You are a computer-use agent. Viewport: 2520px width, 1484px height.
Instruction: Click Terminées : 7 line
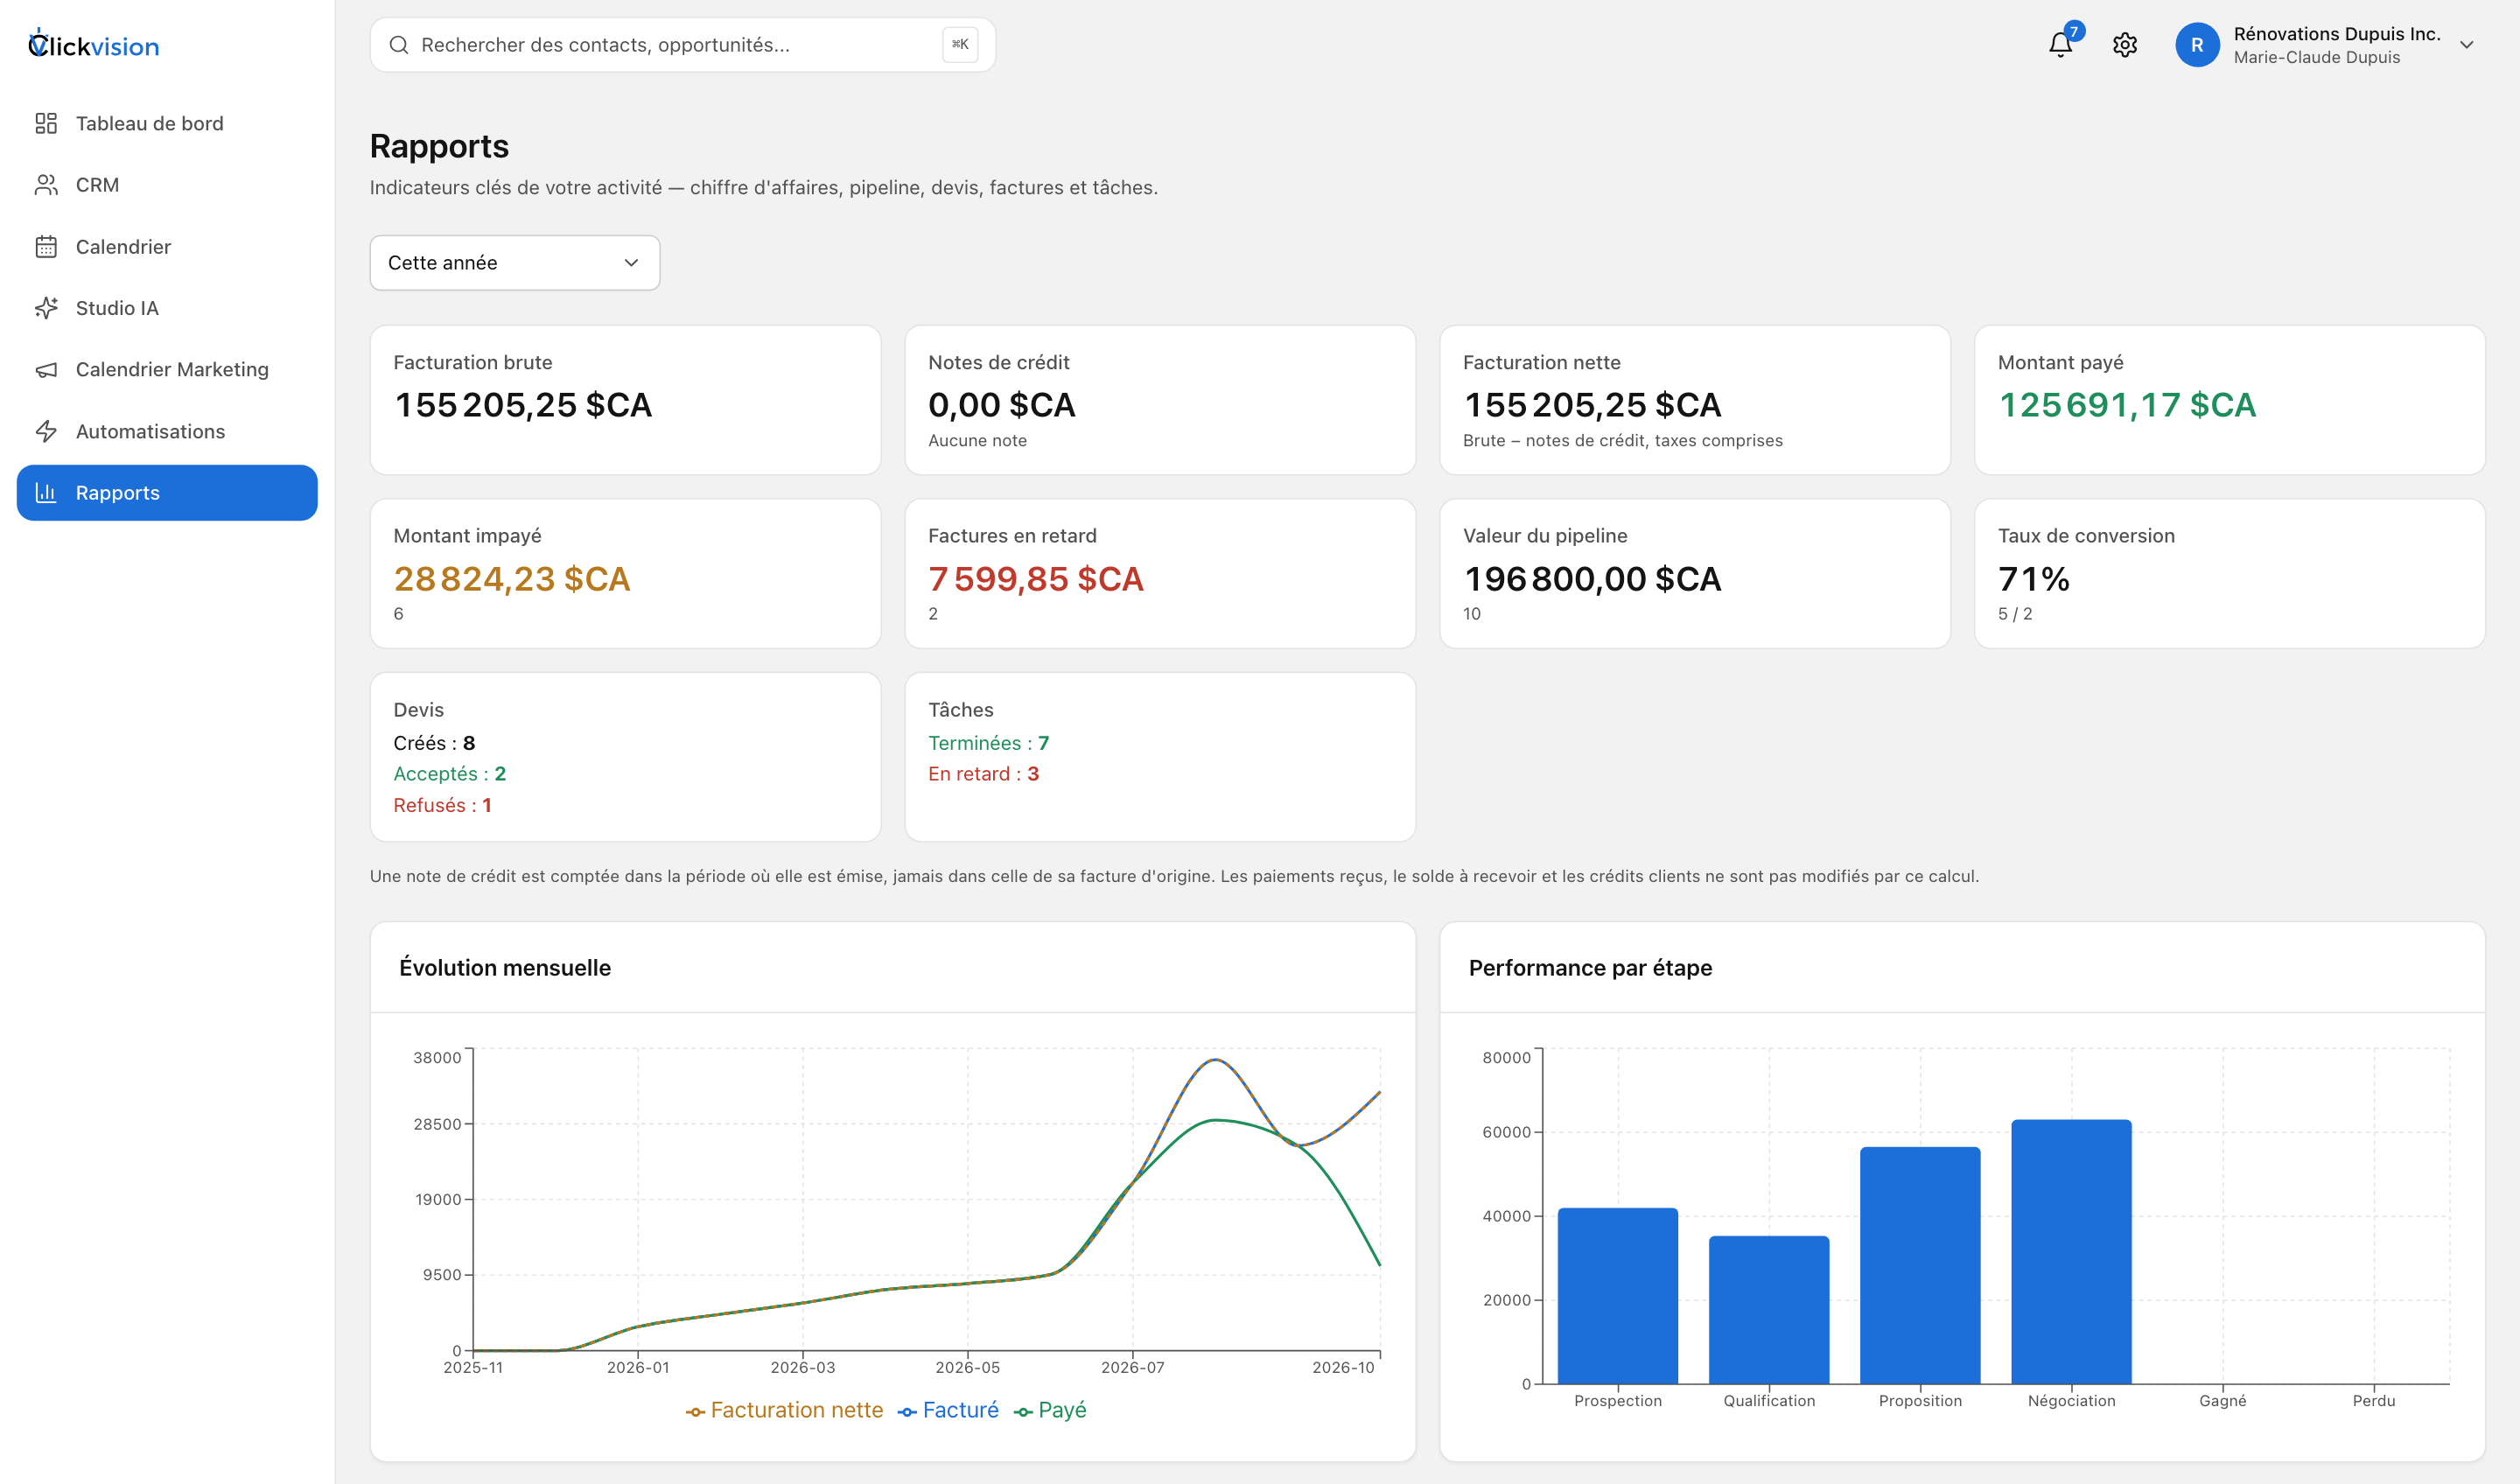tap(989, 743)
